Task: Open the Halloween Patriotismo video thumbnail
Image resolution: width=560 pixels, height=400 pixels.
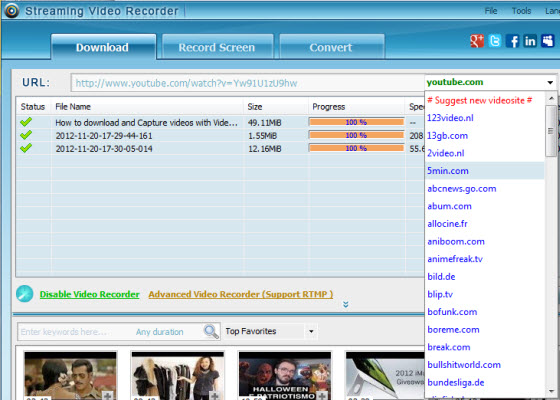Action: (x=285, y=376)
